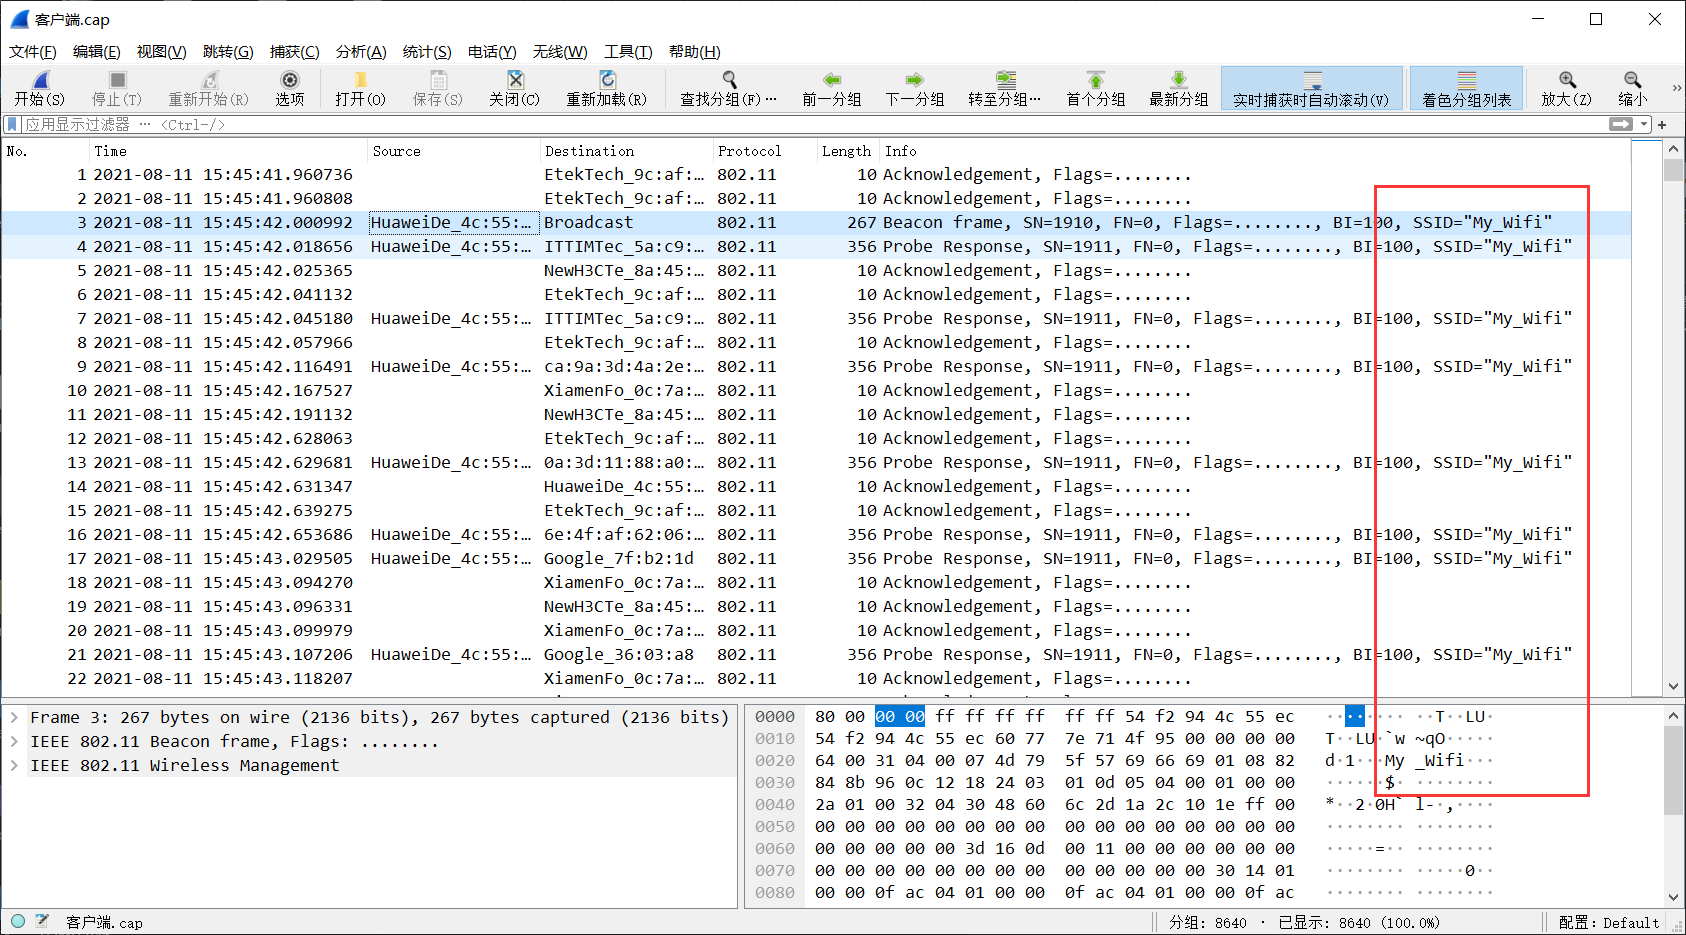Screen dimensions: 1686x935
Task: Click the 重新加载 reload file icon
Action: coord(607,80)
